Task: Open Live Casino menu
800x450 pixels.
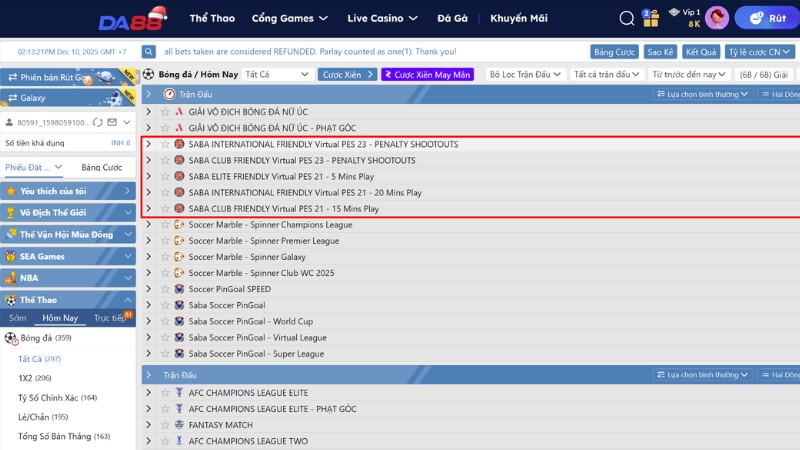Action: point(382,18)
